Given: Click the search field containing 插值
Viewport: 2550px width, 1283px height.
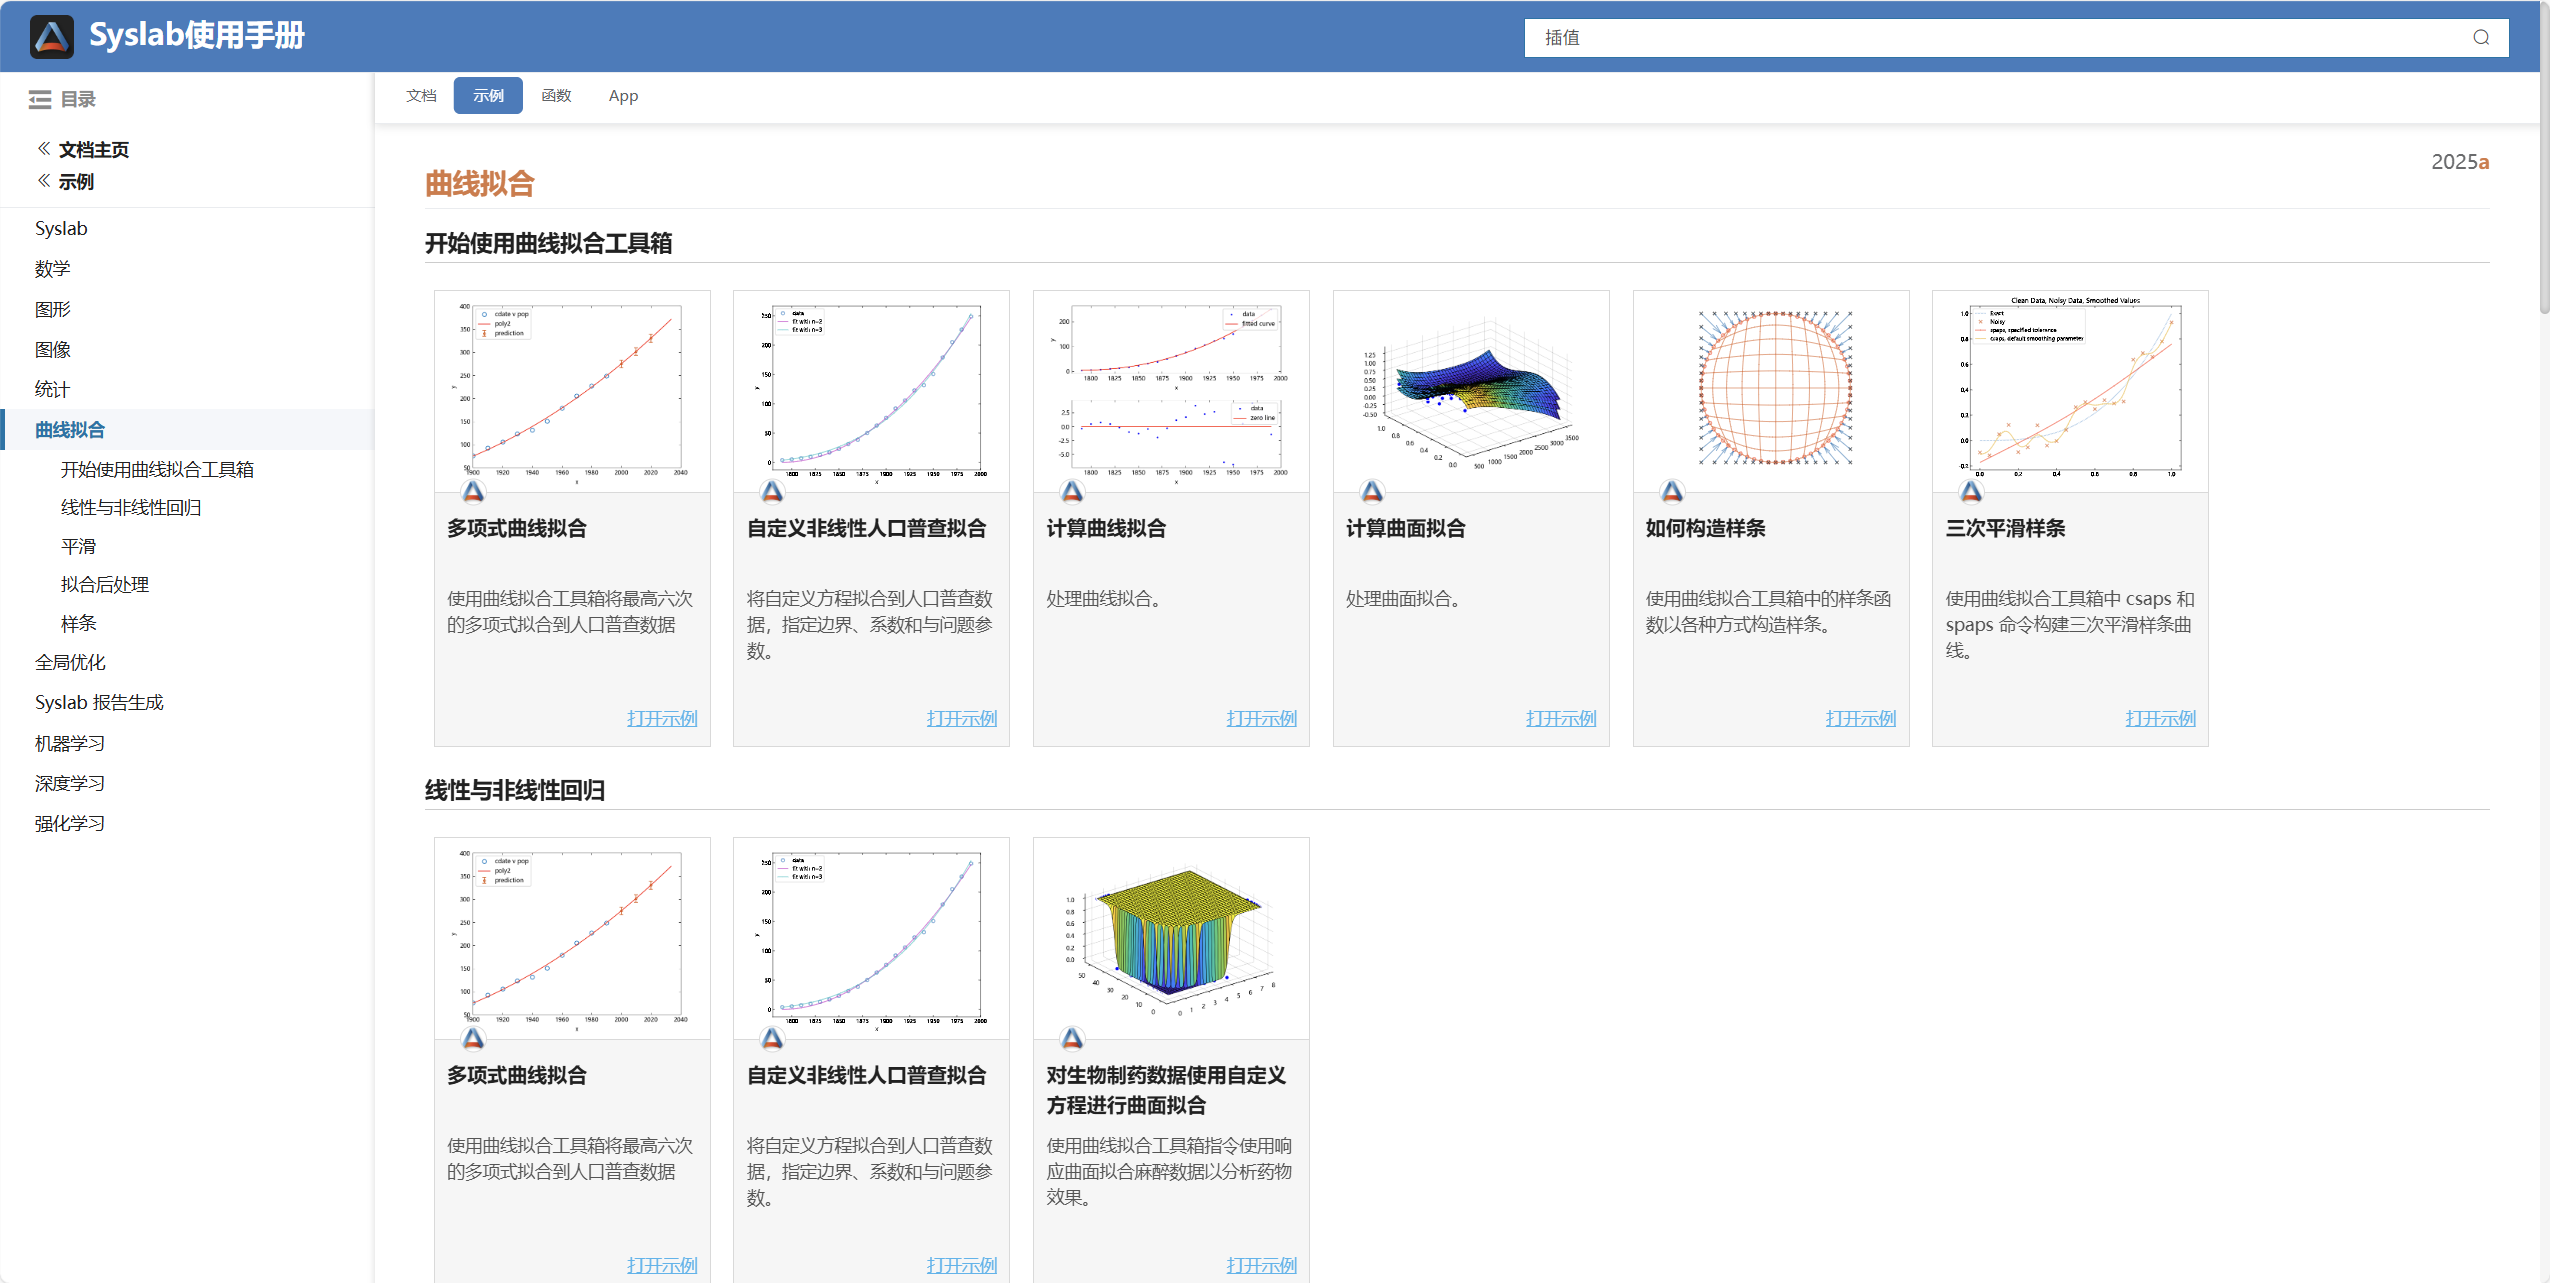Looking at the screenshot, I should [2016, 38].
